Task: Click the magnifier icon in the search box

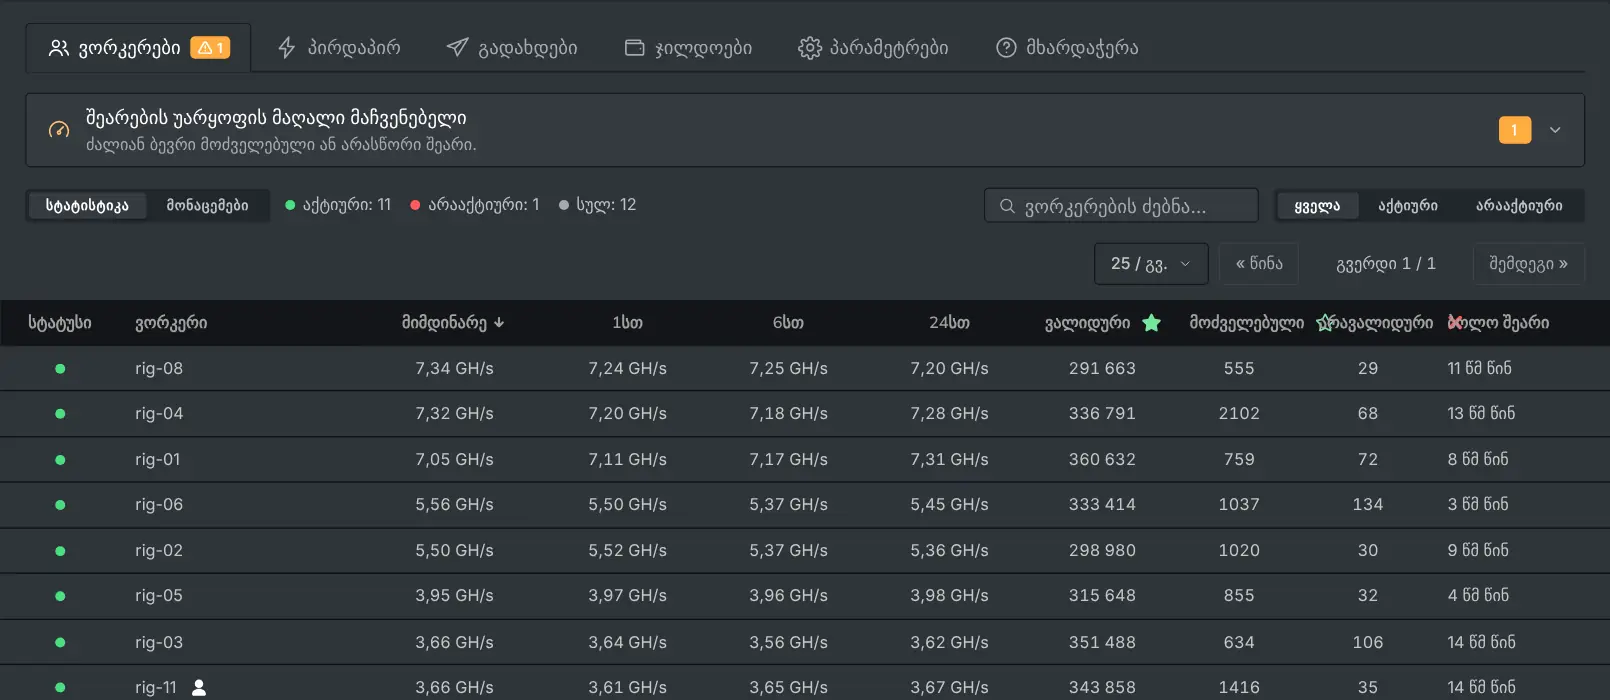Action: 1007,206
